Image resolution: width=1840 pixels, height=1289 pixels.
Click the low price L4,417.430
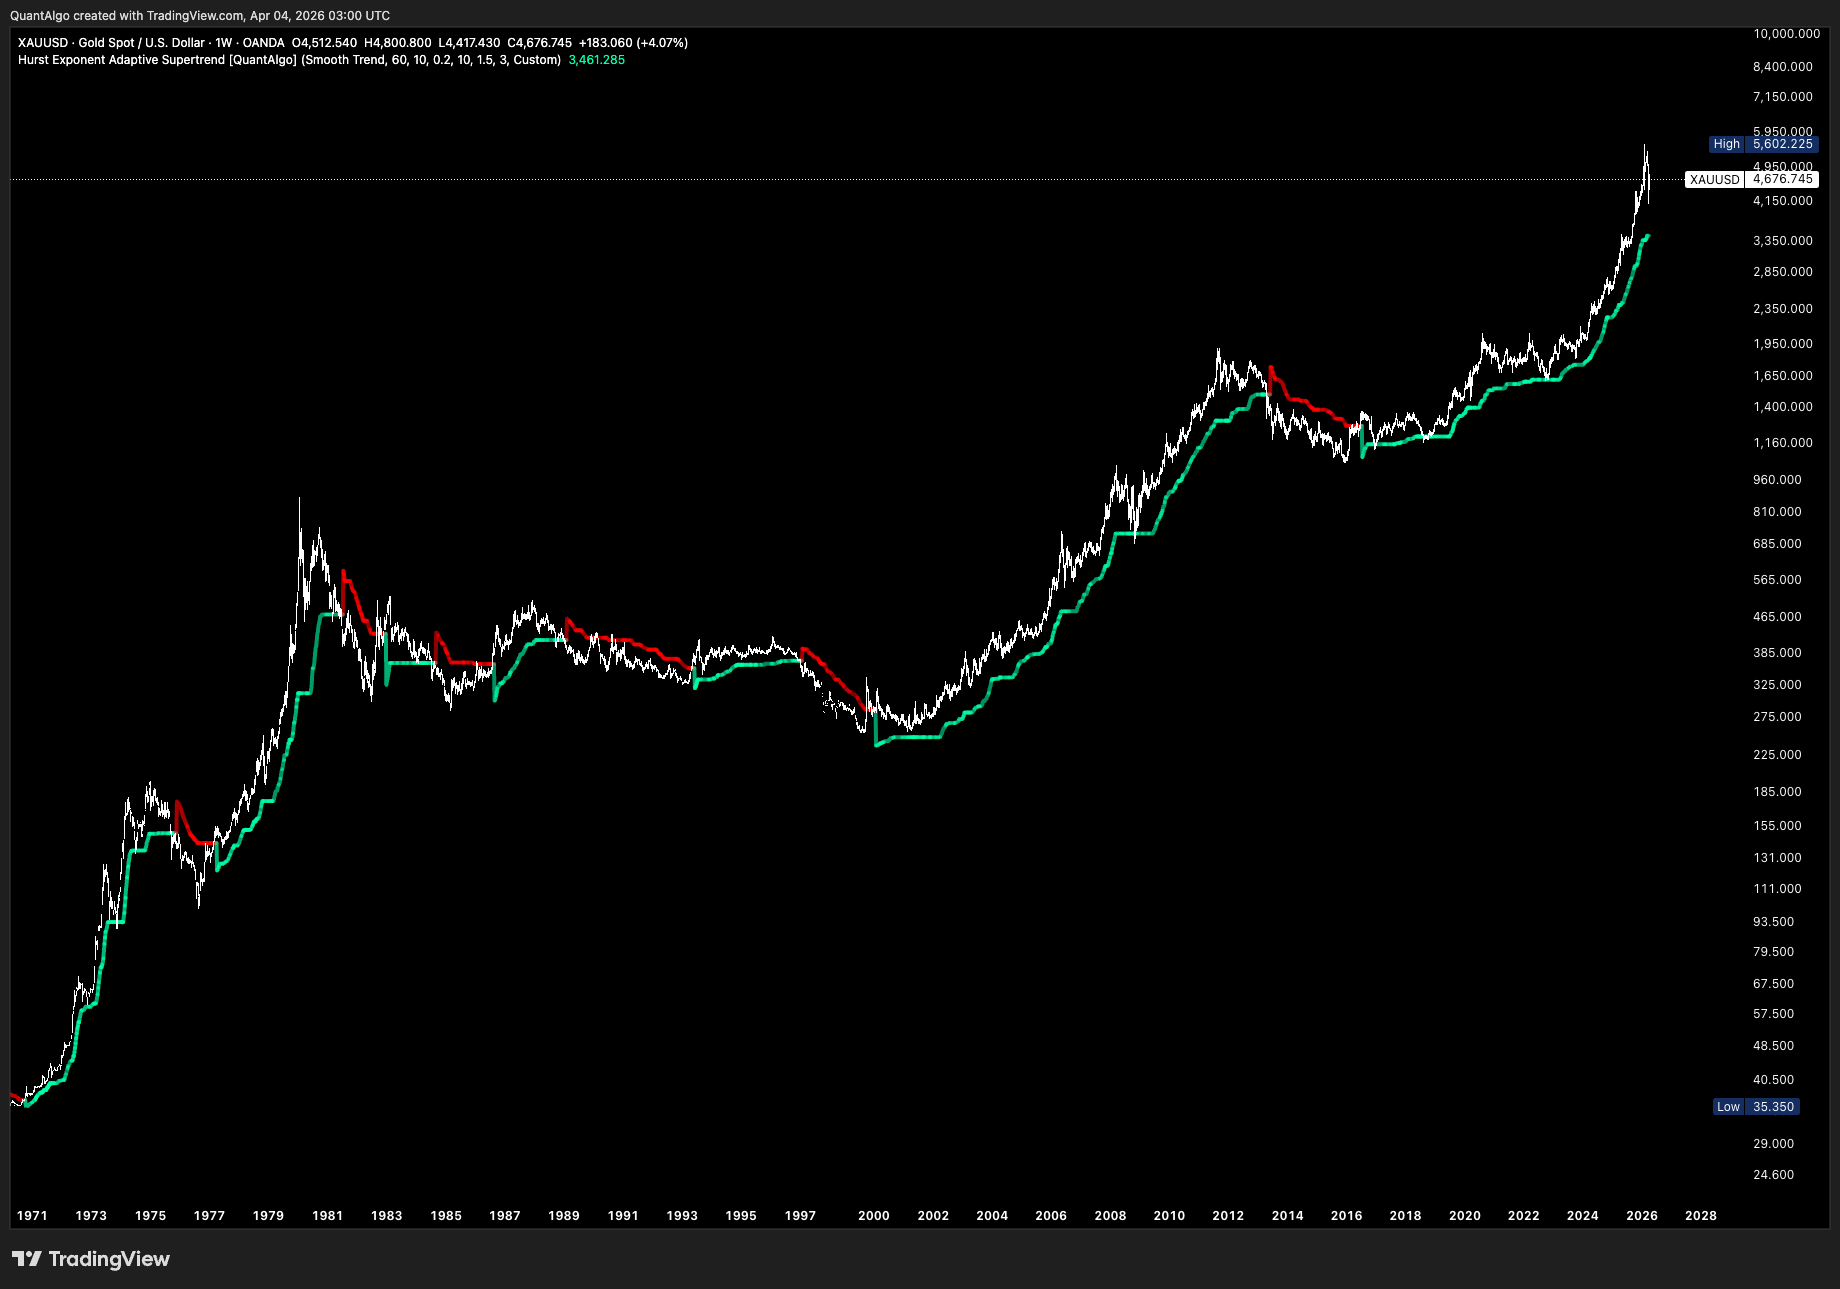point(469,43)
